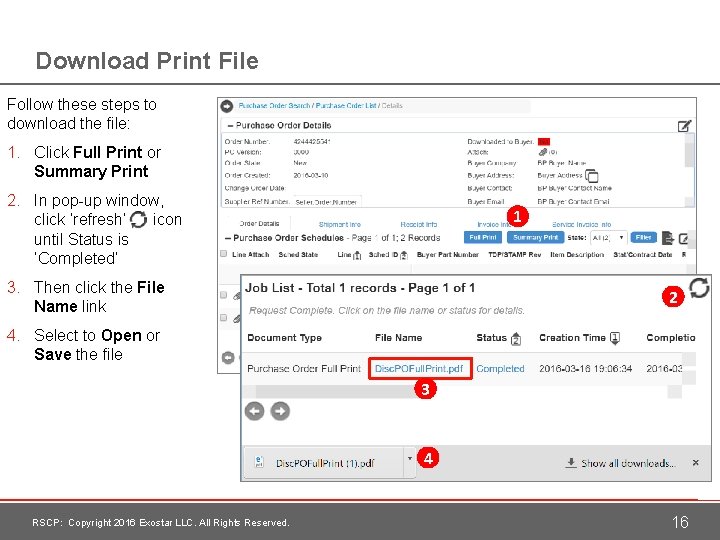Go to next Job List page arrow
Image resolution: width=720 pixels, height=540 pixels.
point(280,411)
